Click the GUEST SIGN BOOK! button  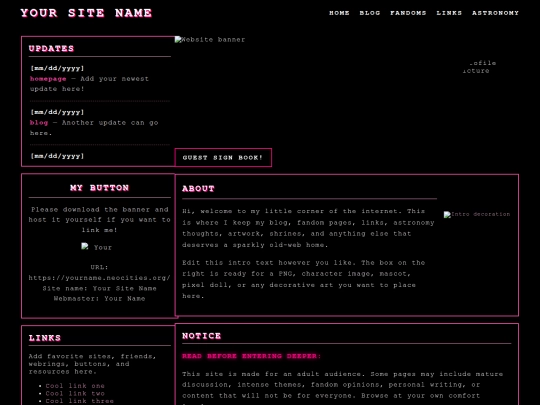tap(223, 158)
